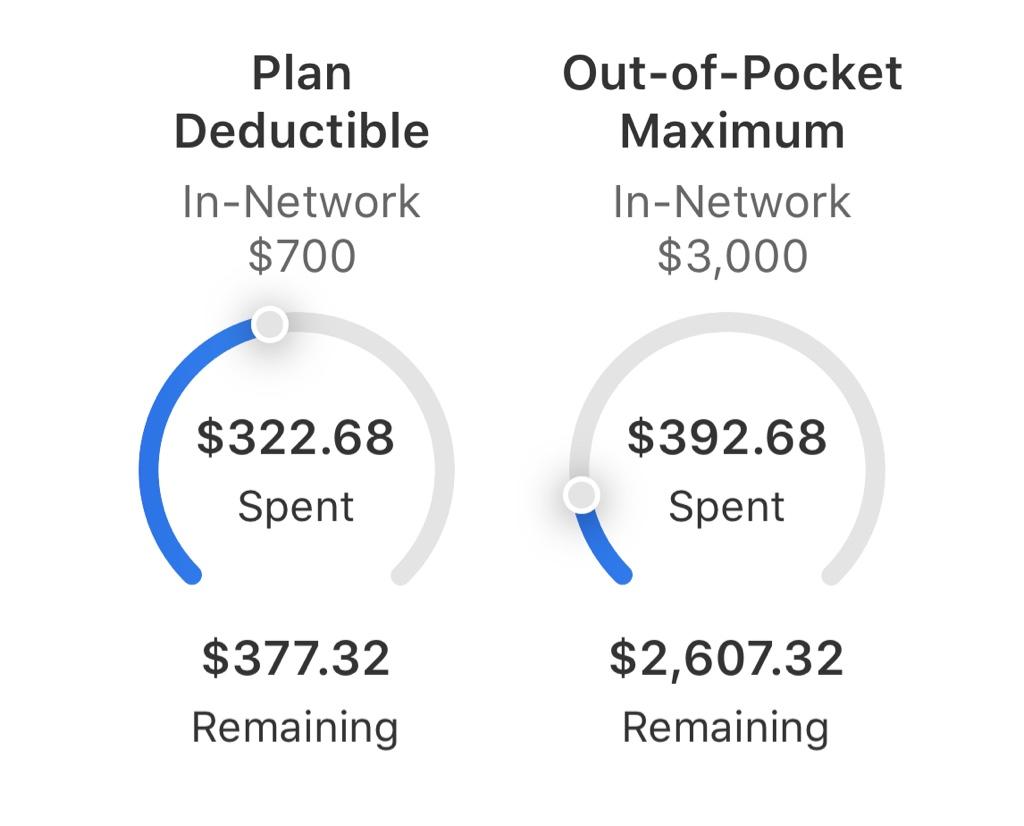Select In-Network label under Out-of-Pocket Maximum
Viewport: 1024px width, 826px height.
click(x=732, y=202)
